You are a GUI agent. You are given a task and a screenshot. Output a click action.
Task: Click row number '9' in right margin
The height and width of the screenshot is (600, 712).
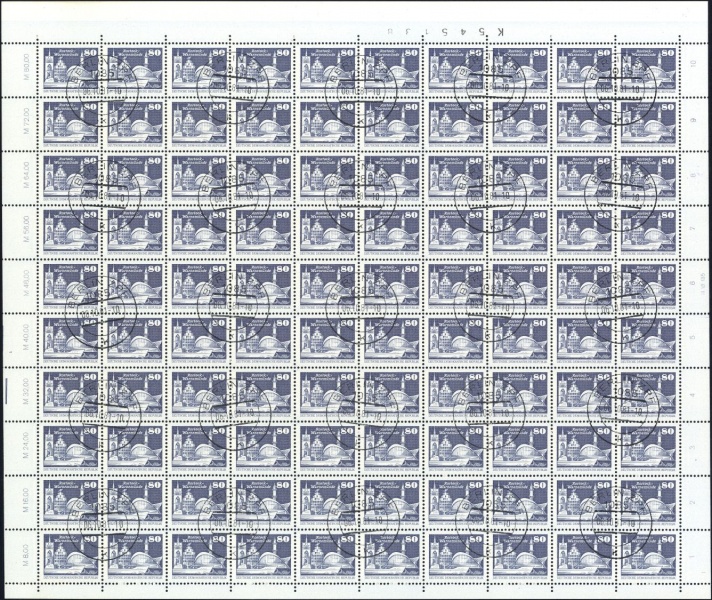[692, 120]
